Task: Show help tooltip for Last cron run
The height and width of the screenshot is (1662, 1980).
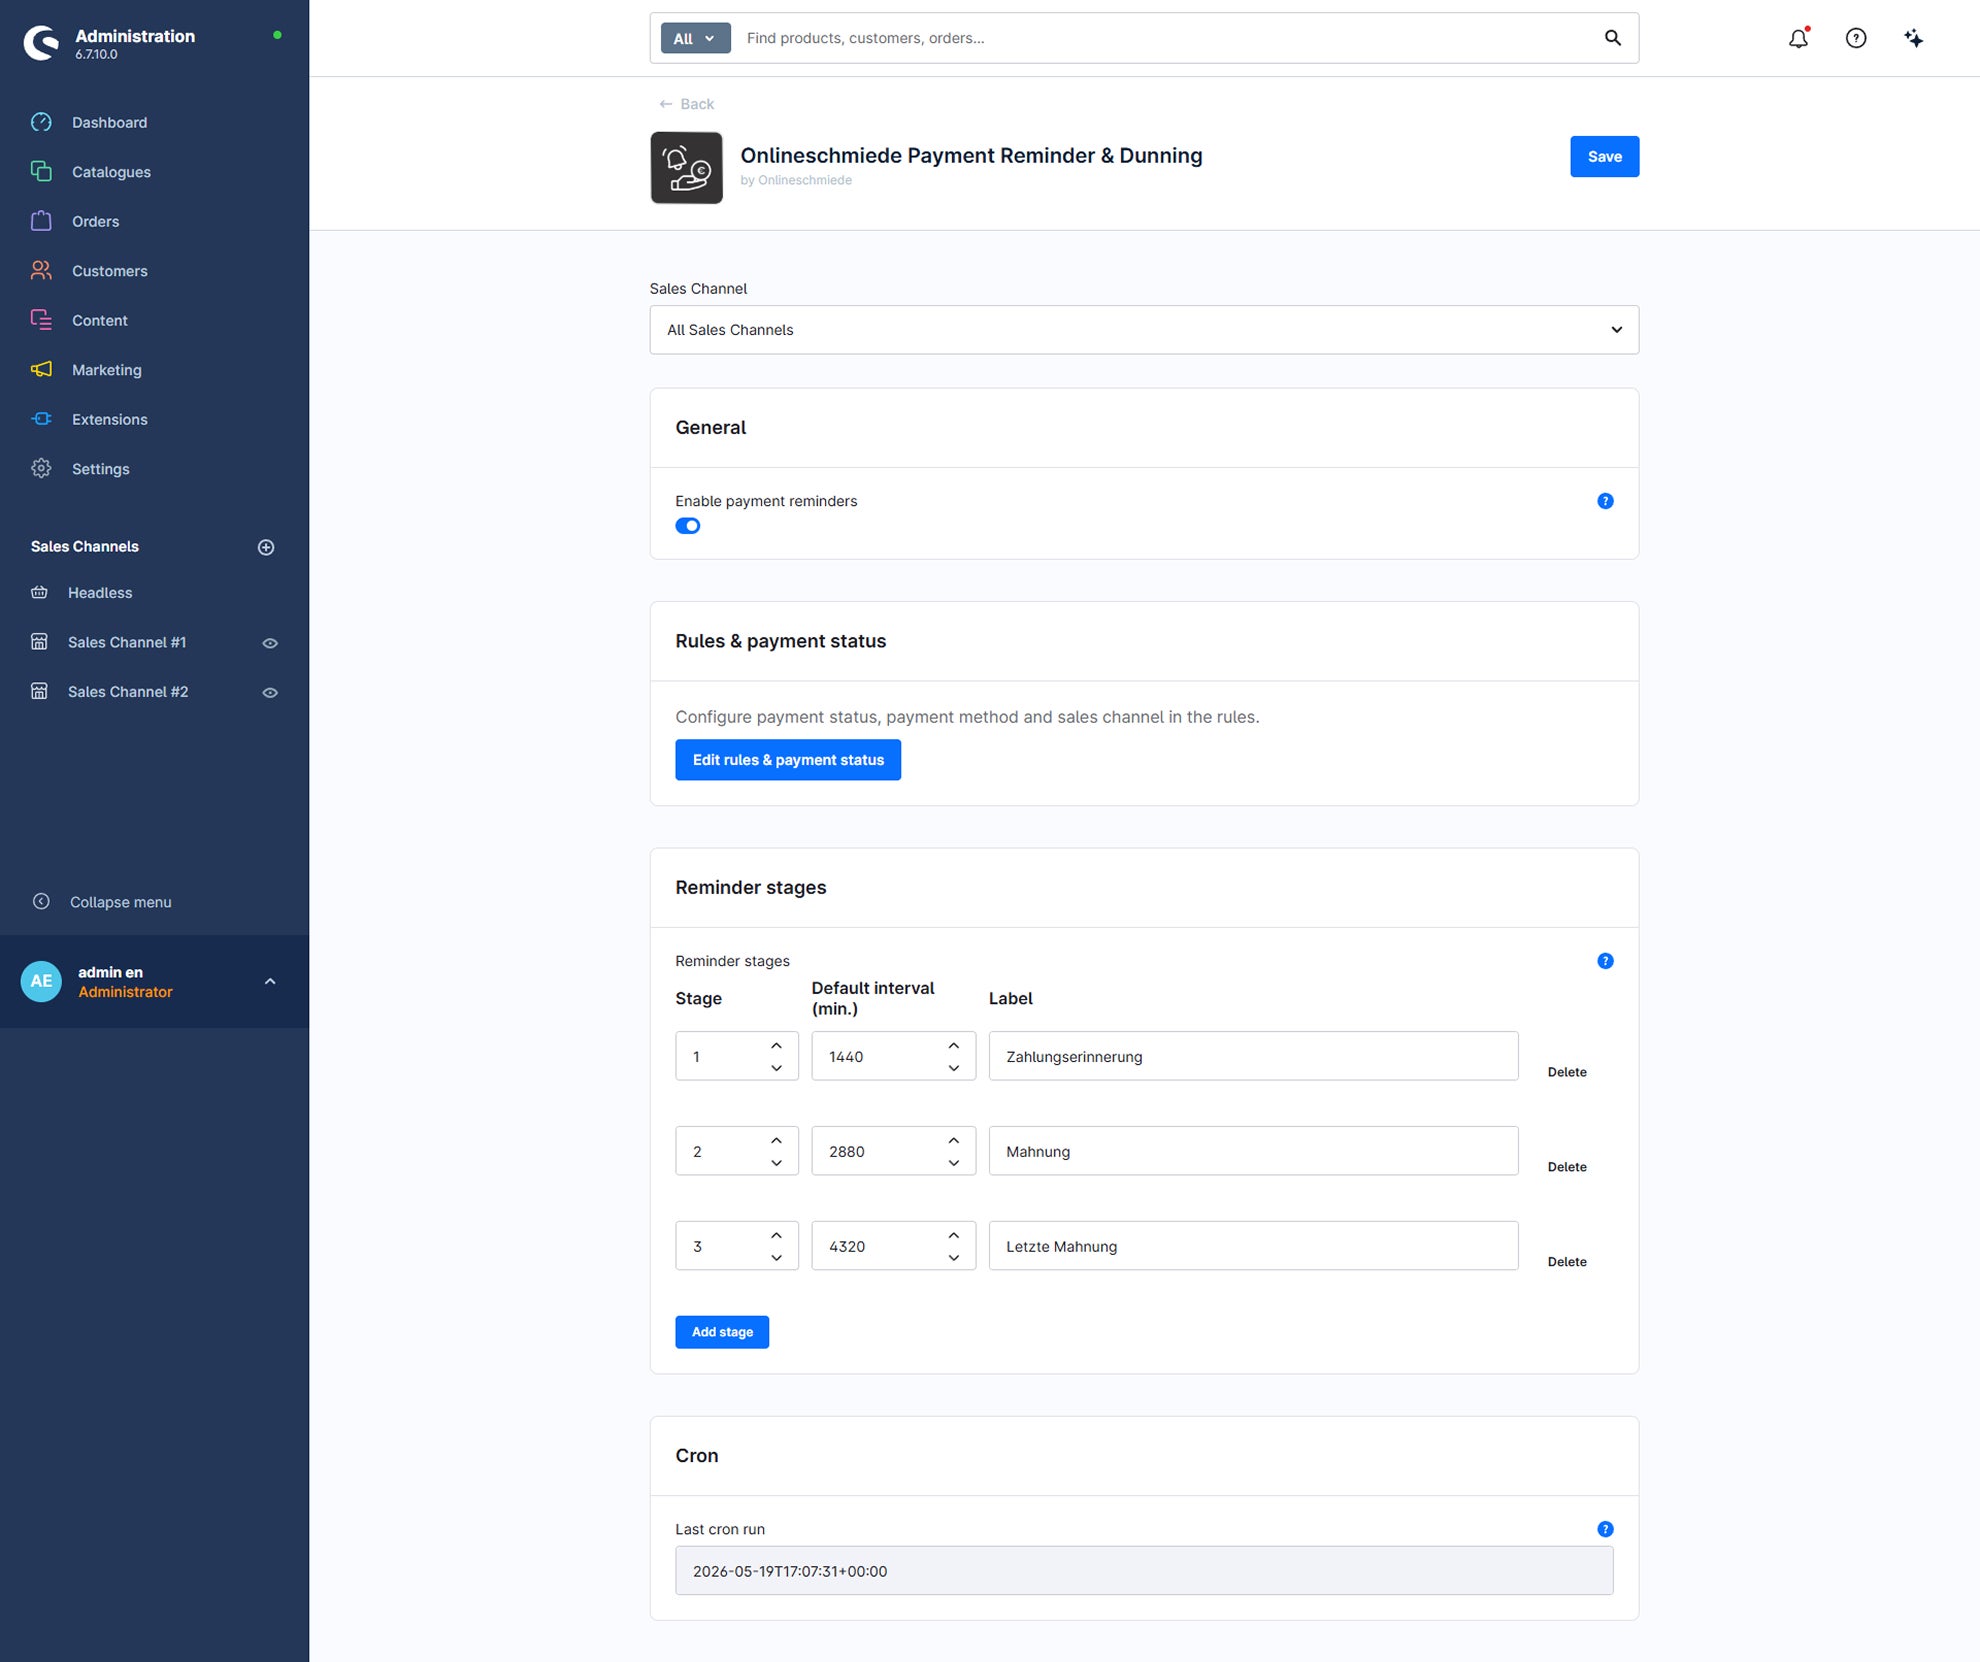Action: coord(1605,1529)
